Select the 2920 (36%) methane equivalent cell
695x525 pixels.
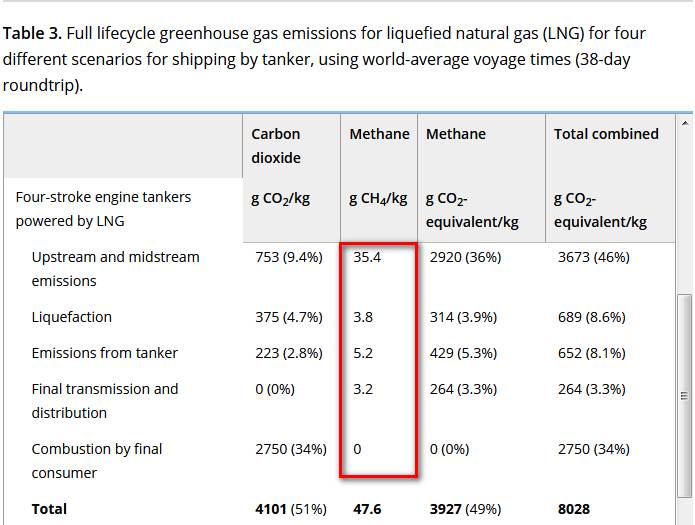click(465, 257)
